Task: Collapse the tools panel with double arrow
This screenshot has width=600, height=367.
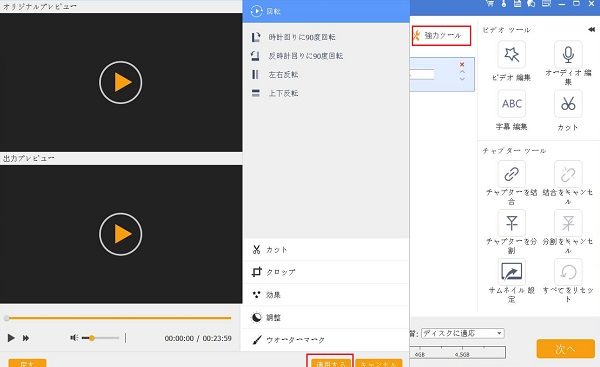Action: [591, 29]
